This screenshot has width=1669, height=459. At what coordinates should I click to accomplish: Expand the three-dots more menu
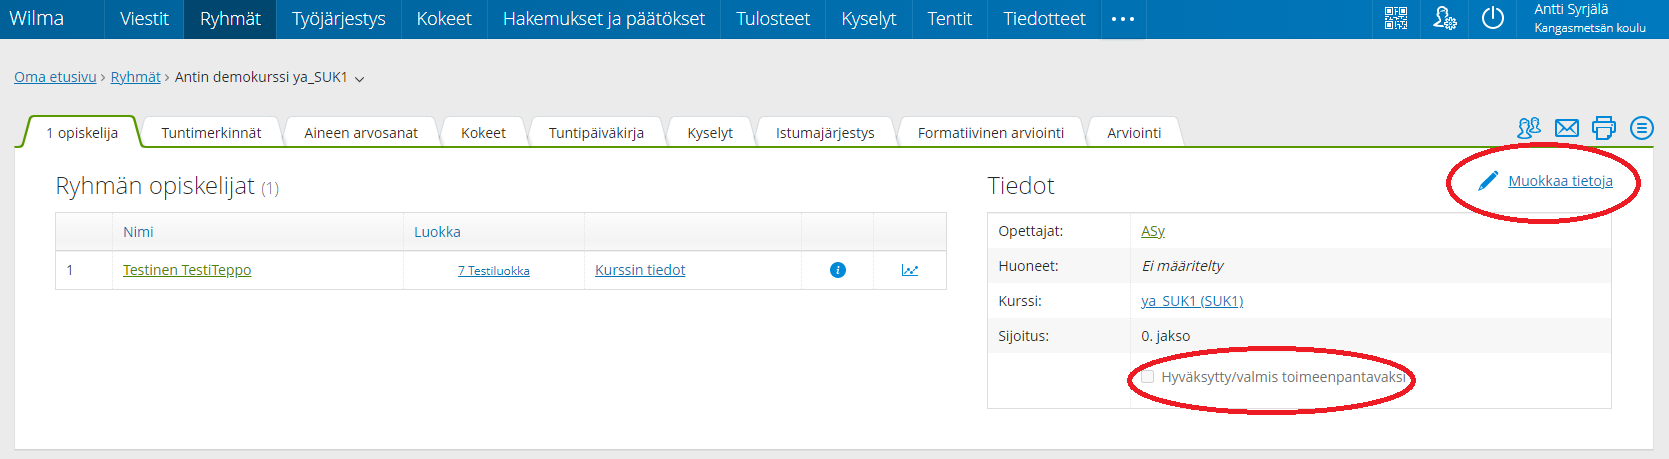[x=1122, y=19]
